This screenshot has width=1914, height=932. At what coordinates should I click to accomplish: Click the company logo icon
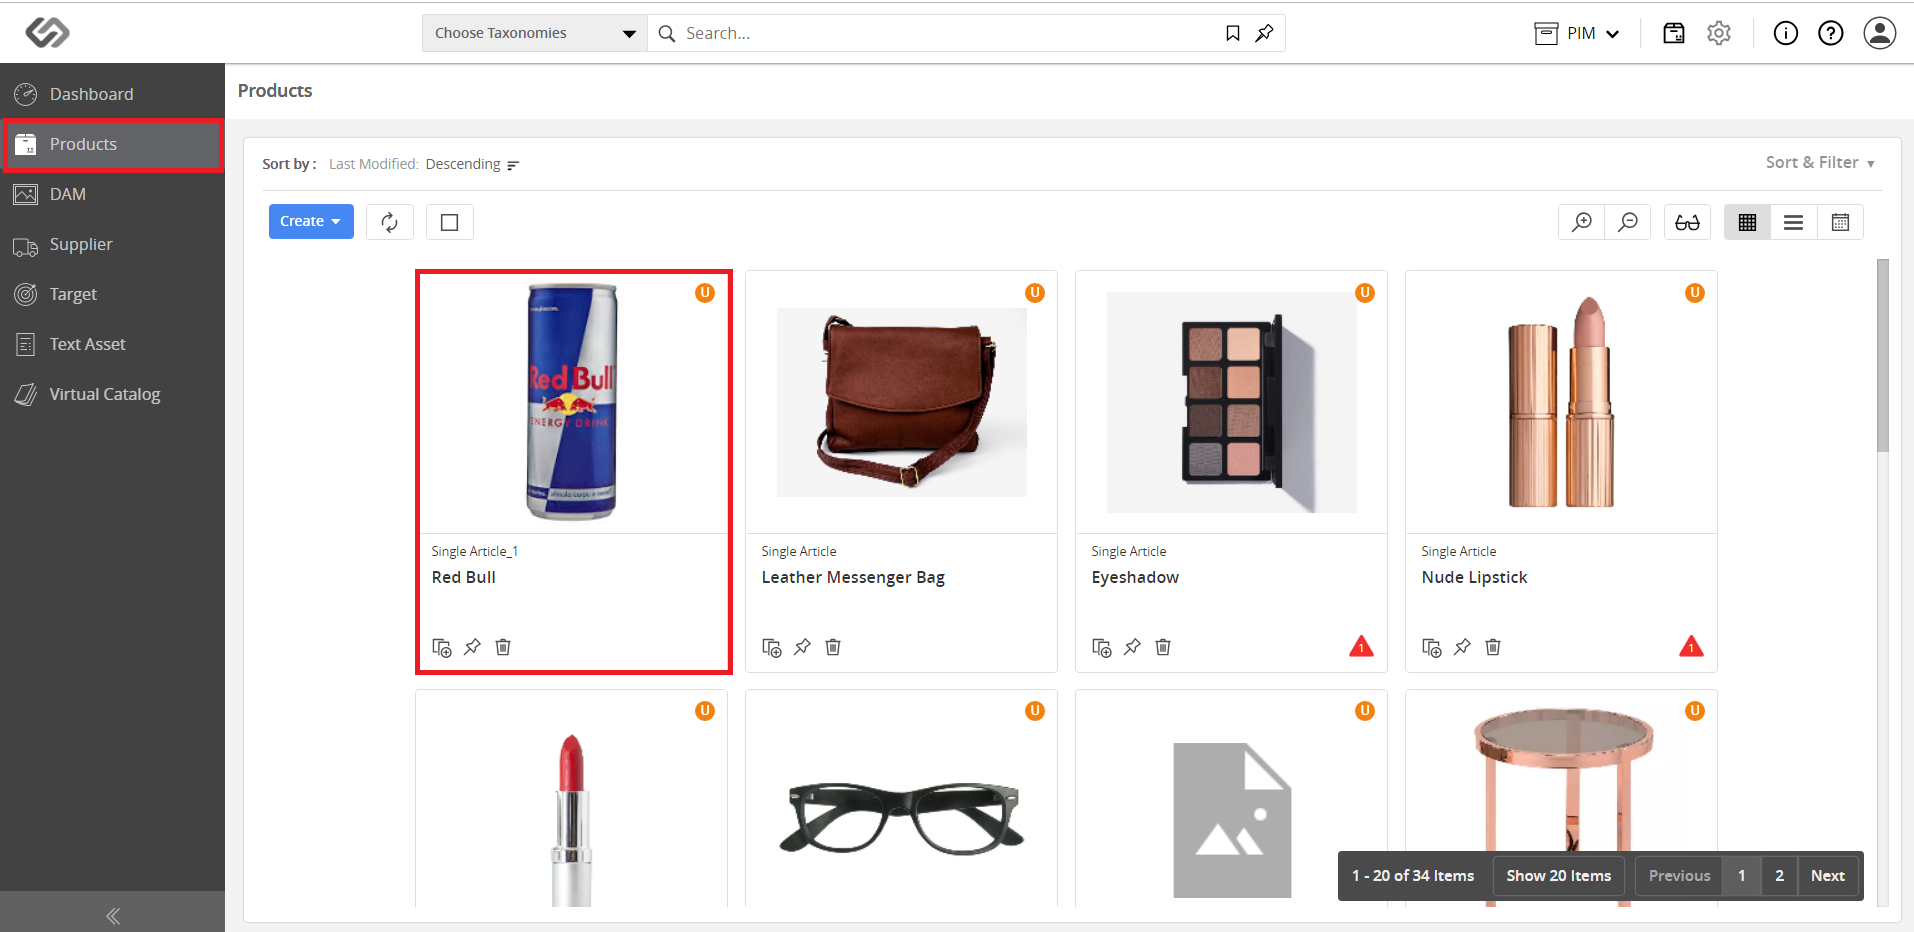tap(47, 33)
